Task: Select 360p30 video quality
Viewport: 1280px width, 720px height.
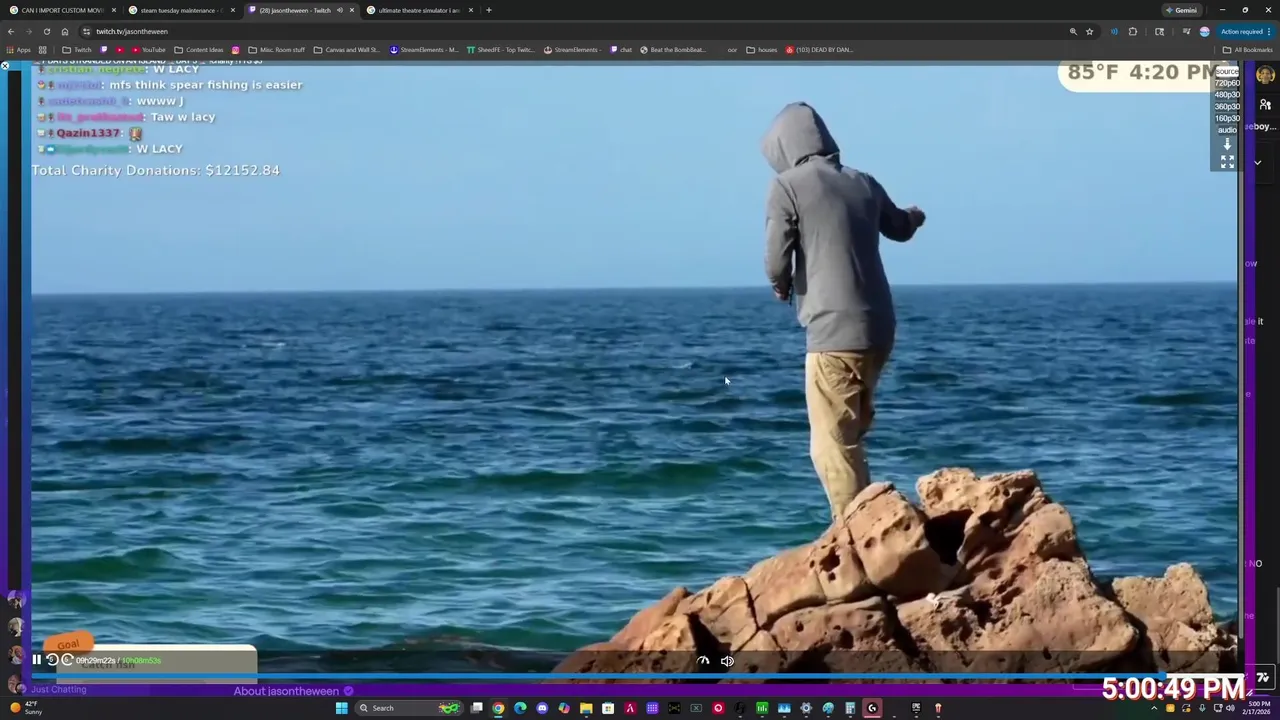Action: [x=1227, y=106]
